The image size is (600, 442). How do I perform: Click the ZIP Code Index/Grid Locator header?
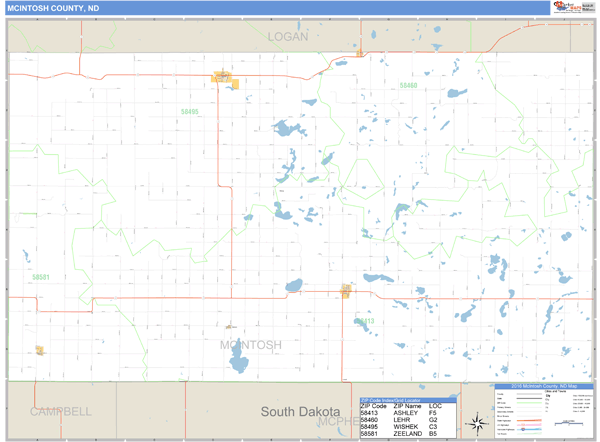pyautogui.click(x=400, y=398)
